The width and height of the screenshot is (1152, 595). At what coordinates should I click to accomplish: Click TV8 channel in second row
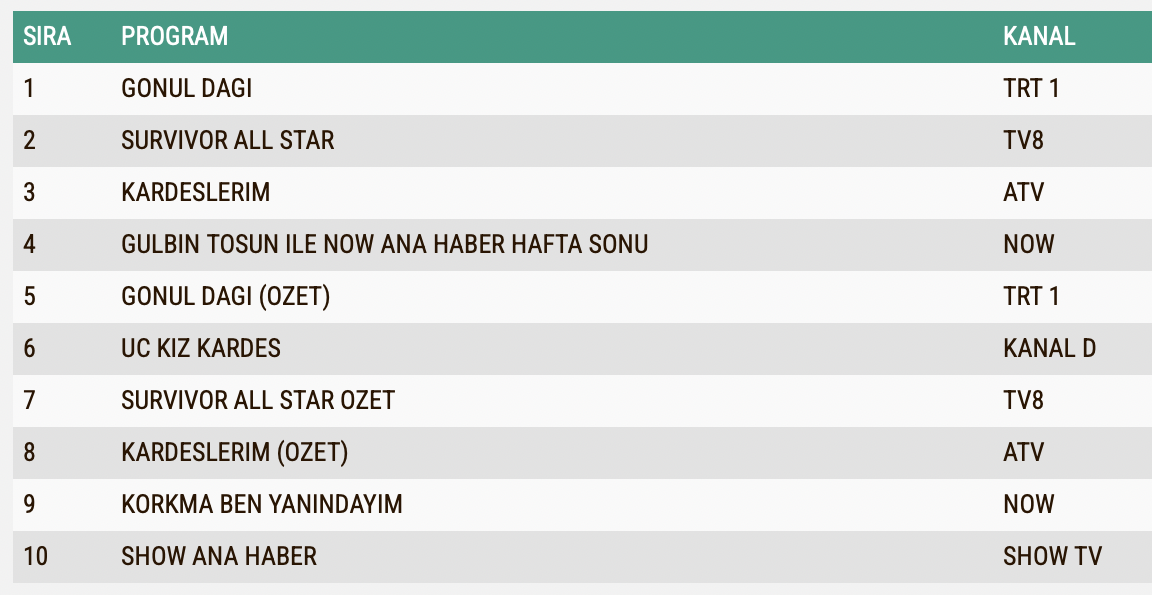point(1023,140)
